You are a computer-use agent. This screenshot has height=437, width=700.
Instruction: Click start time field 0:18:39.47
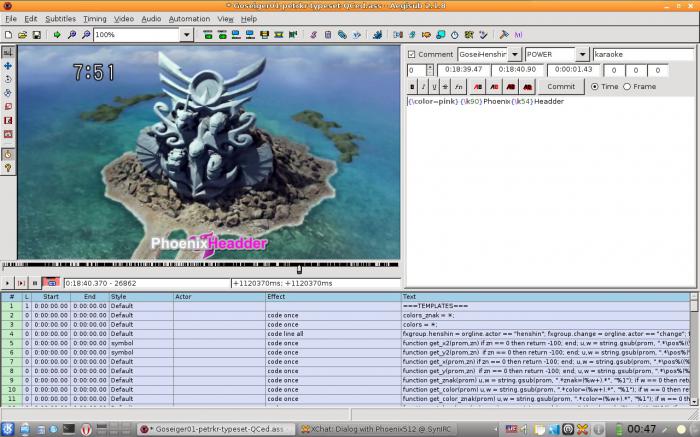tap(463, 70)
